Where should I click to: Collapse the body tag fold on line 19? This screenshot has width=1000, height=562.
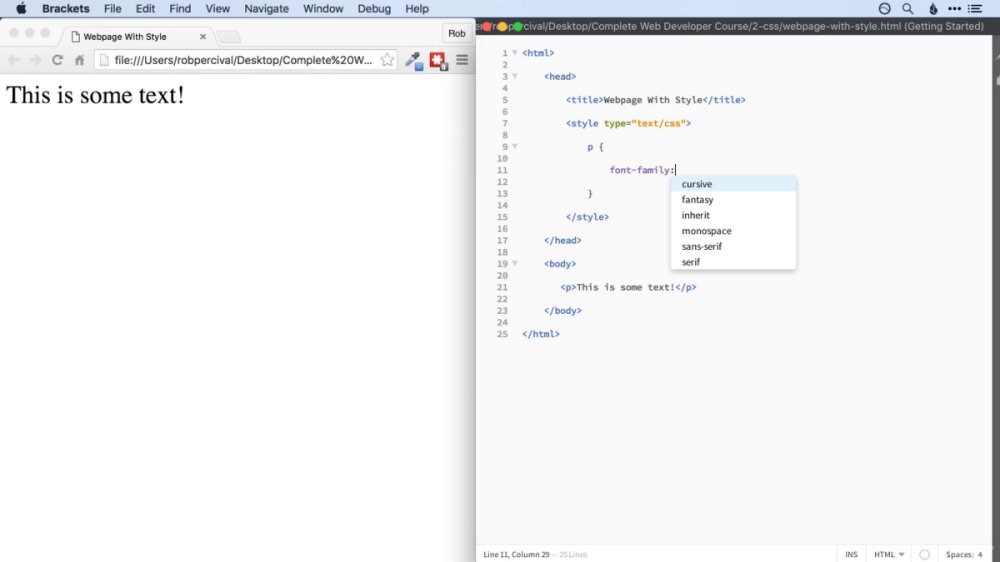[x=515, y=263]
